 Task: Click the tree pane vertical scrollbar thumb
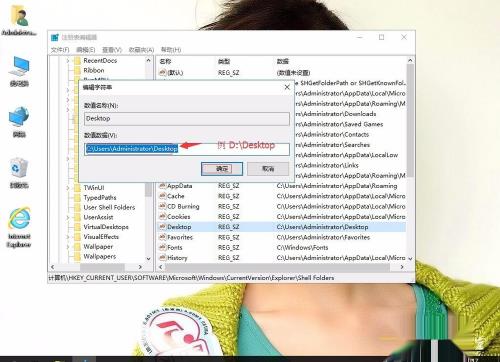[149, 189]
